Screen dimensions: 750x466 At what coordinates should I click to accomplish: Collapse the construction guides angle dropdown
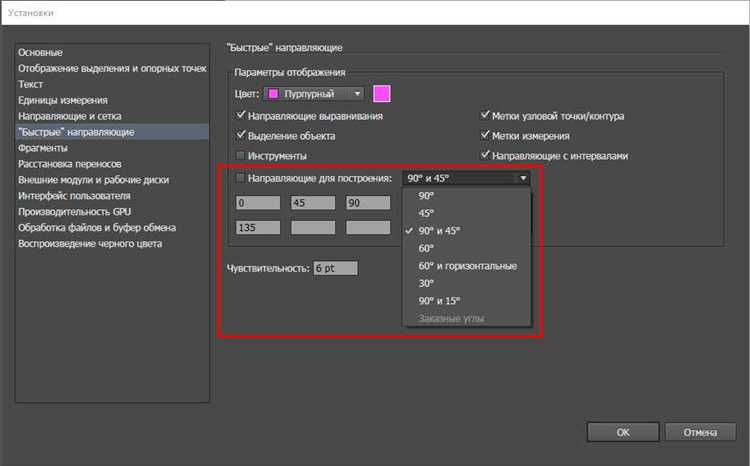(x=466, y=178)
